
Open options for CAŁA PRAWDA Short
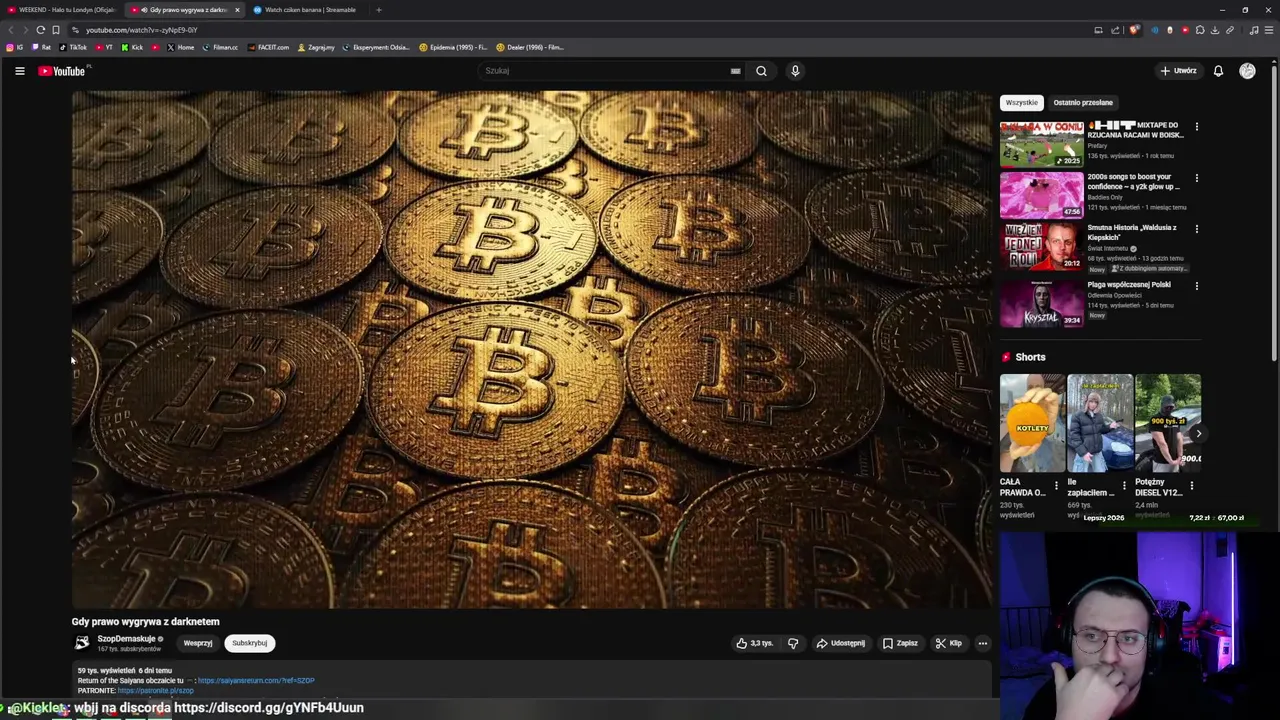click(1056, 486)
